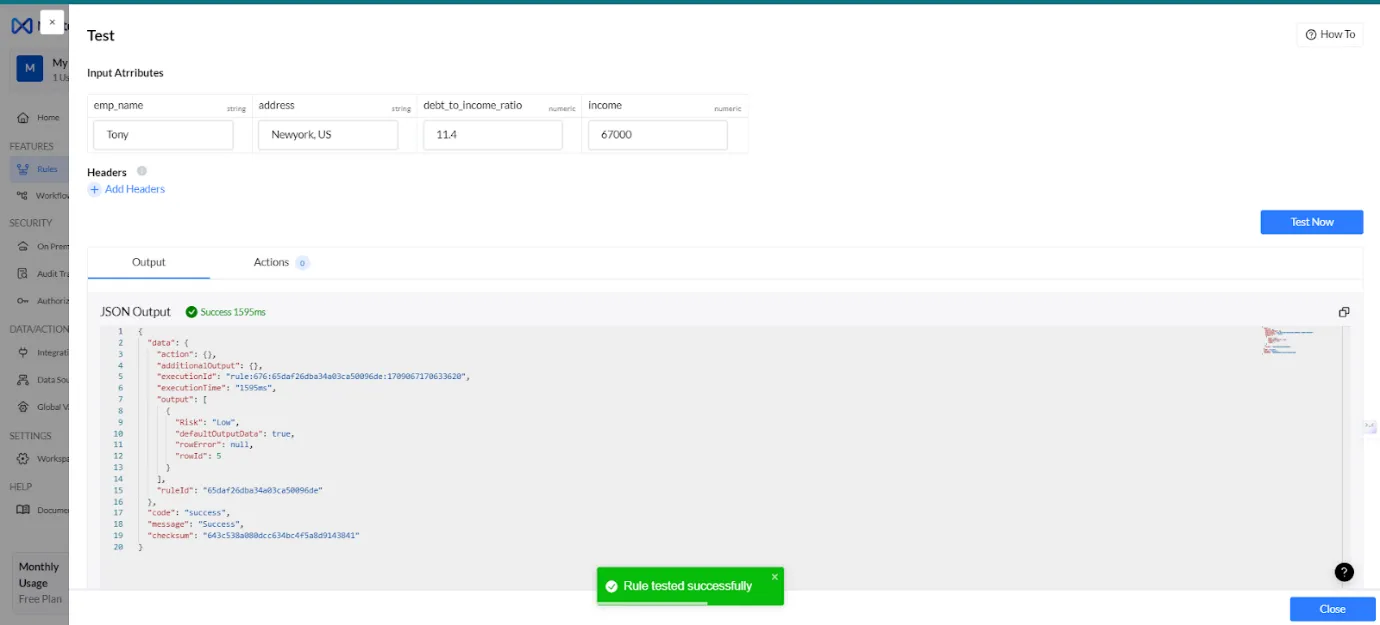Click the checksum line in the JSON
The width and height of the screenshot is (1380, 625).
[x=253, y=536]
